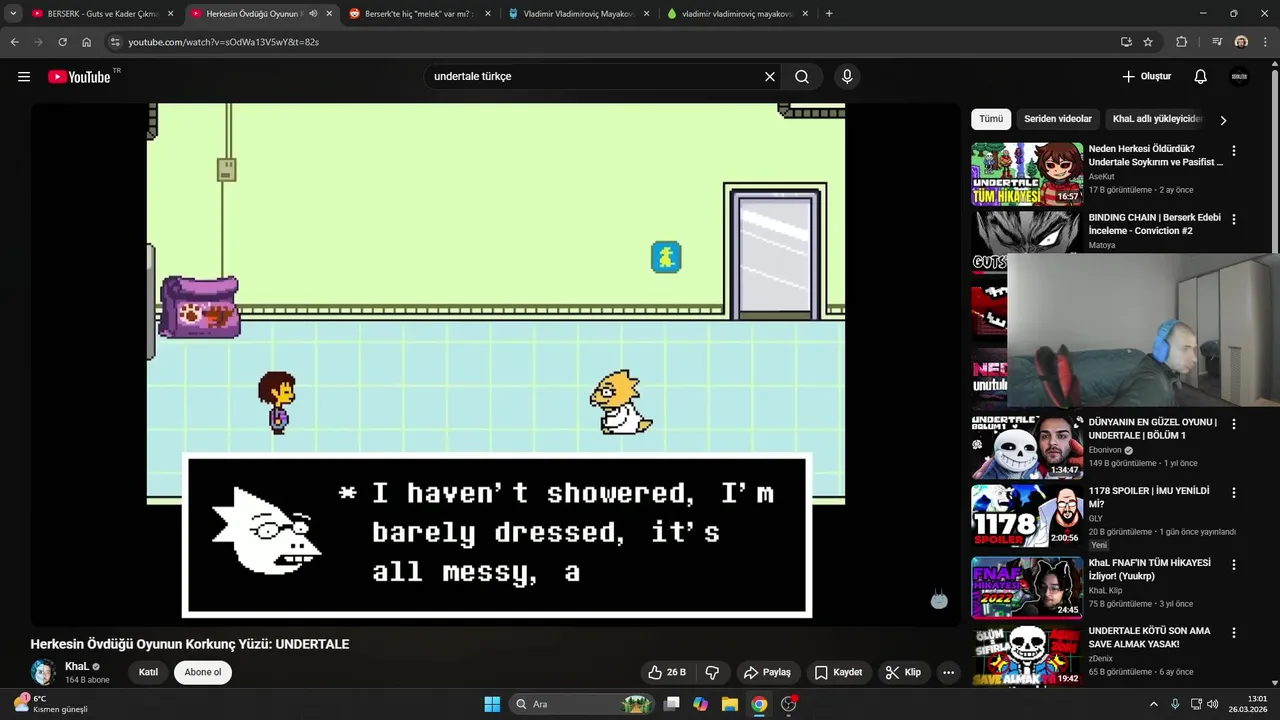Show hidden system tray icons
The image size is (1280, 720).
(1153, 704)
